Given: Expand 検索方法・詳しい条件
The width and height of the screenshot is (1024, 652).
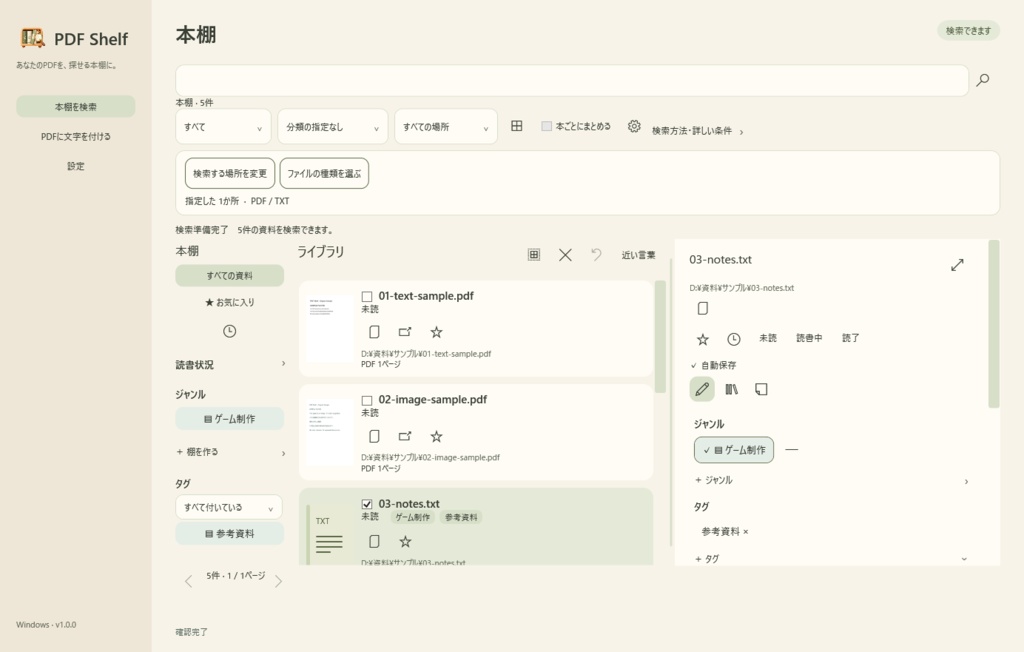Looking at the screenshot, I should coord(697,131).
